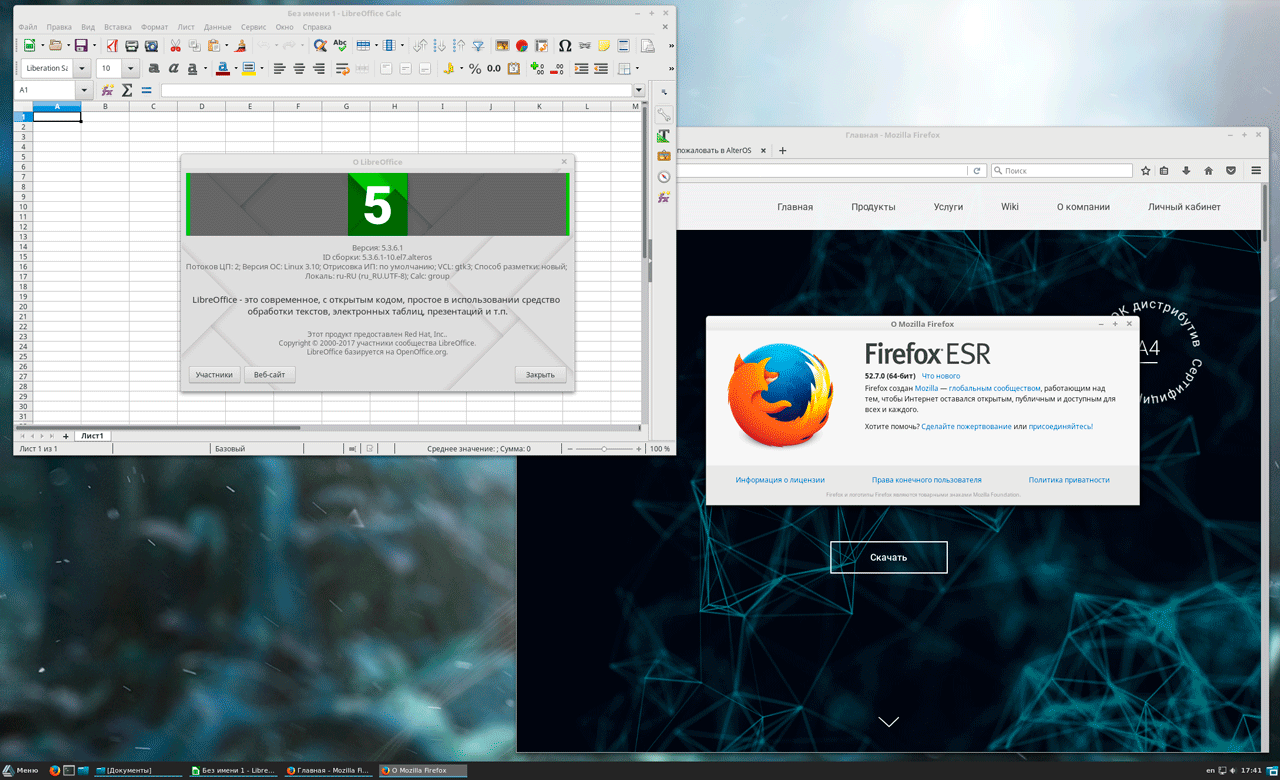The width and height of the screenshot is (1280, 780).
Task: Toggle Center Horizontally alignment
Action: click(x=299, y=69)
